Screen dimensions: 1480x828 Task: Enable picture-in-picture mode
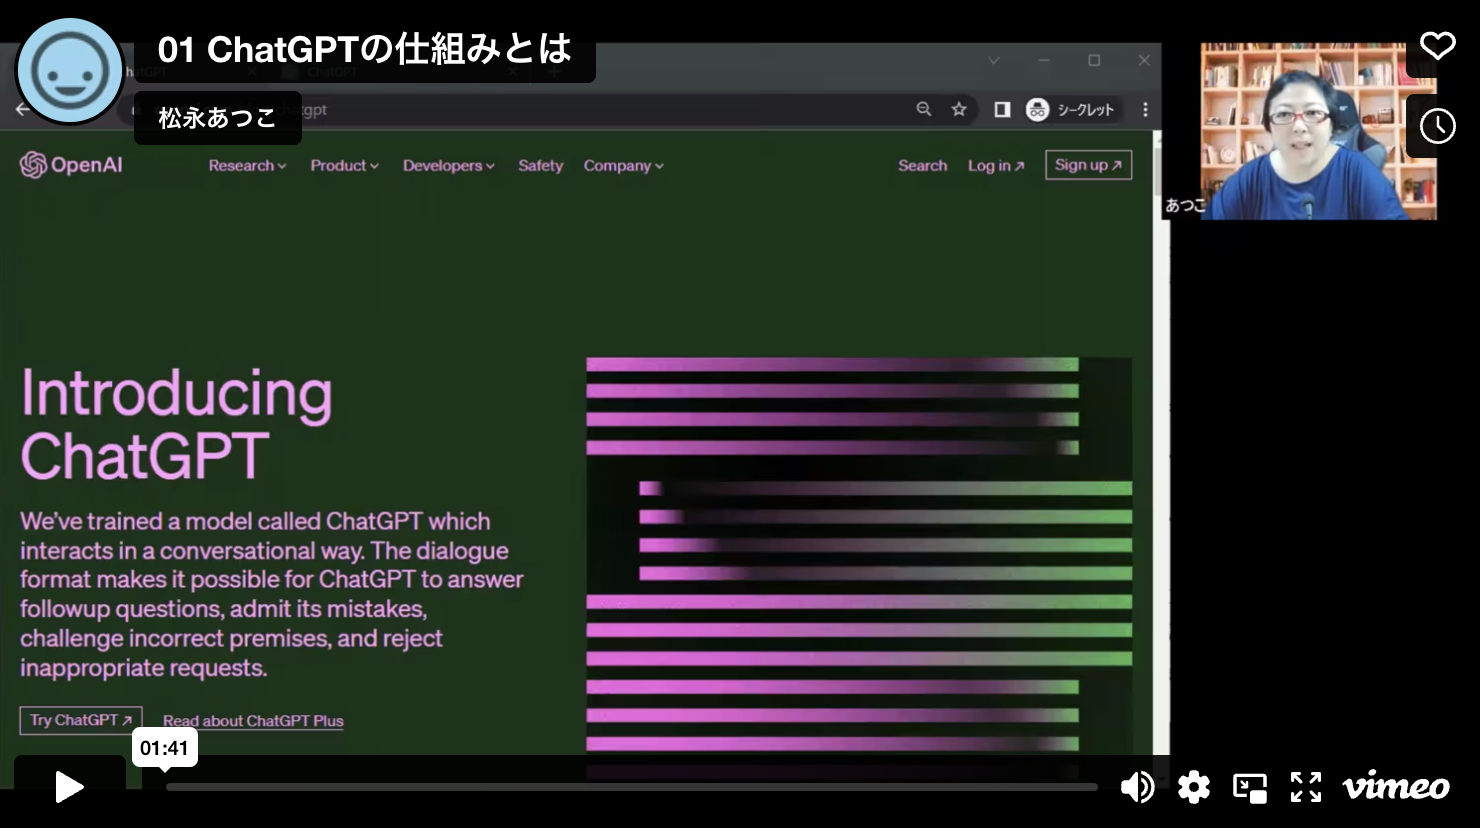point(1249,788)
